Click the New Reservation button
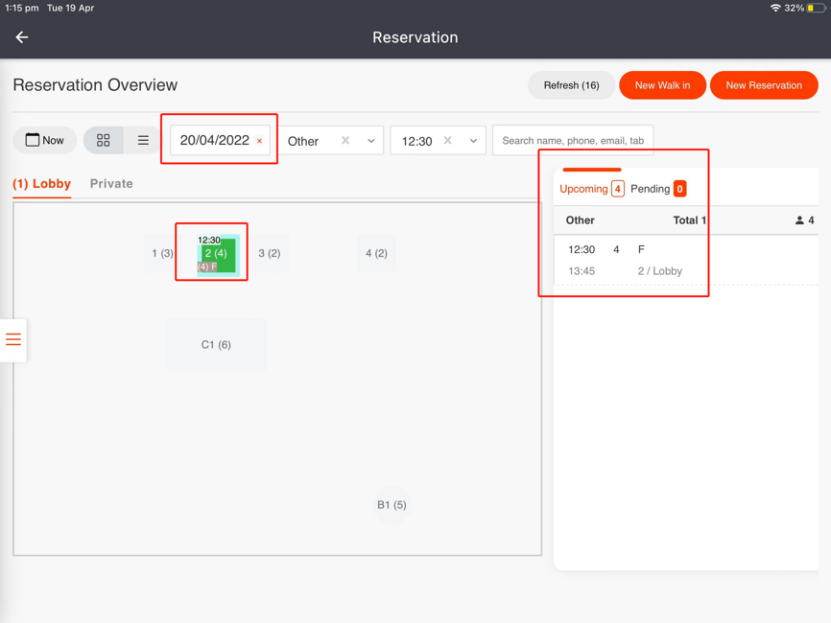The width and height of the screenshot is (831, 623). pyautogui.click(x=763, y=85)
